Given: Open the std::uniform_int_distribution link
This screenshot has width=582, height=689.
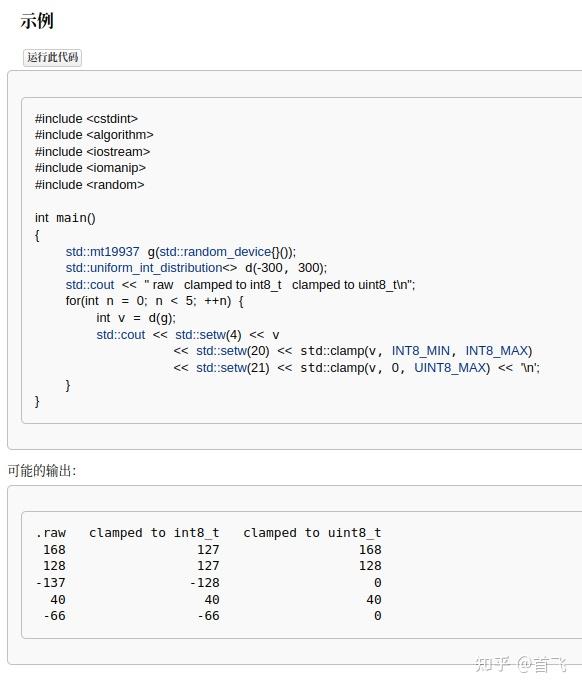Looking at the screenshot, I should coord(144,268).
